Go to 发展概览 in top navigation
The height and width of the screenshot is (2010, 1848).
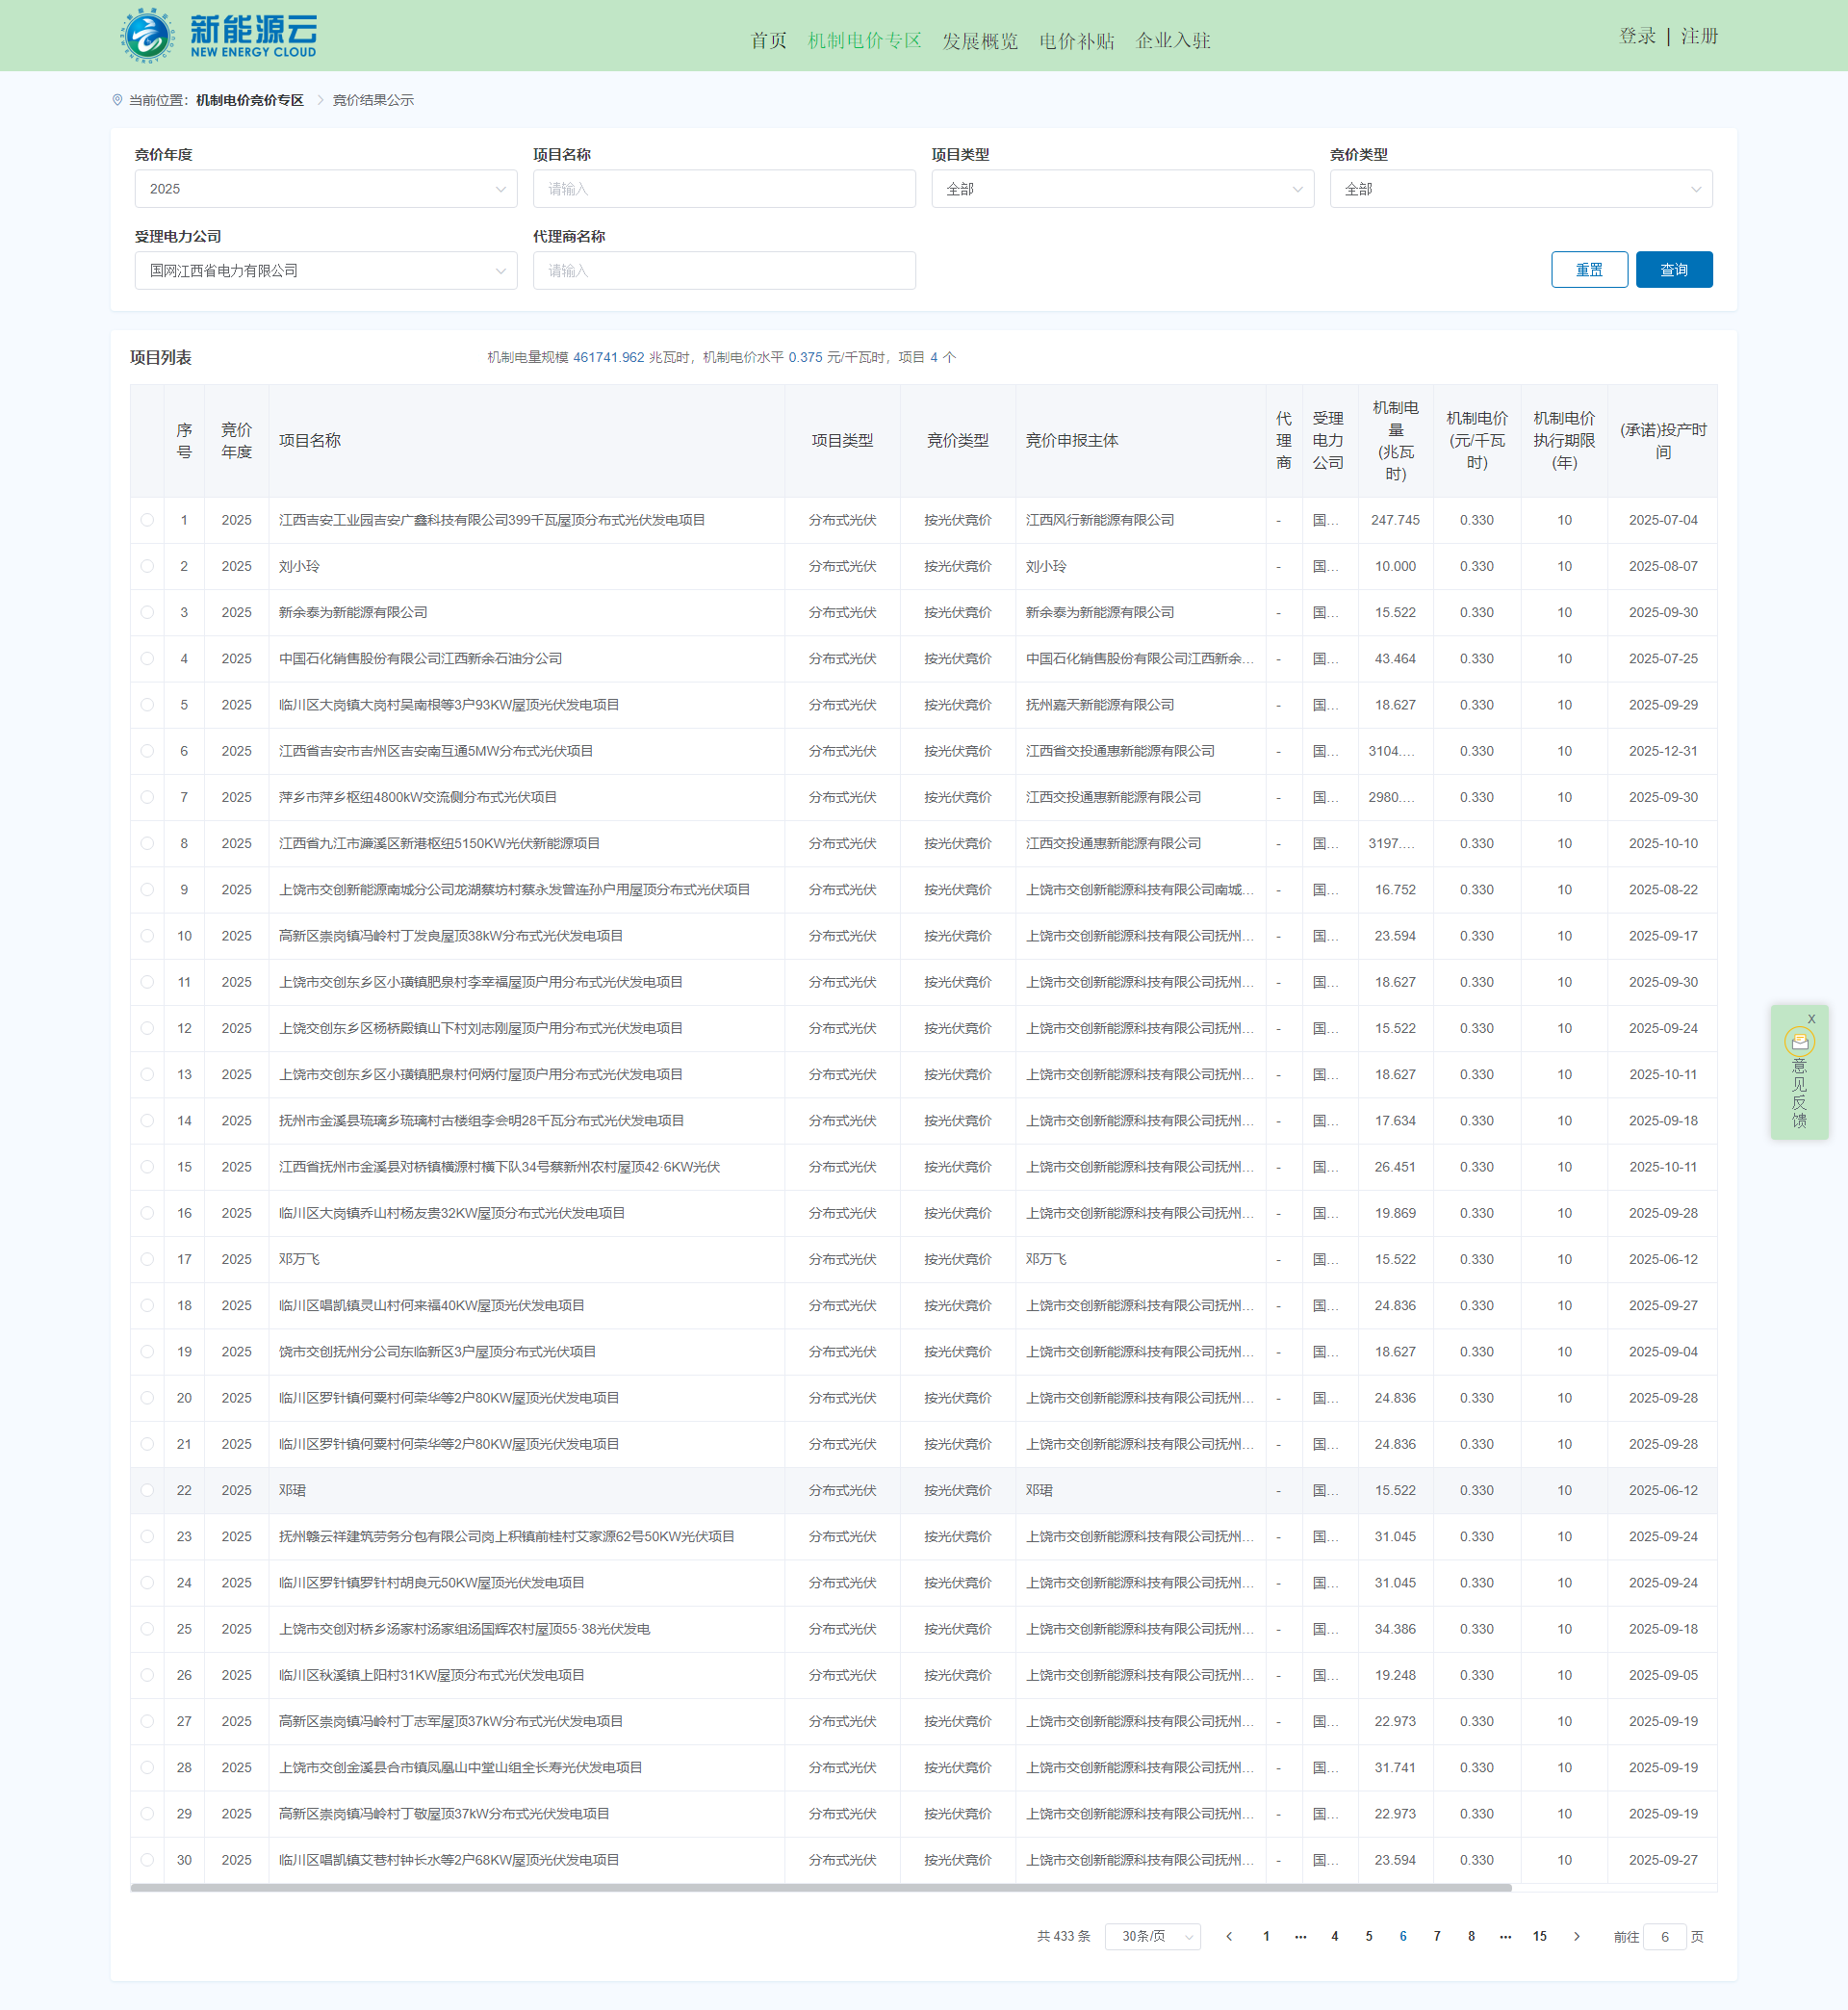pos(979,41)
